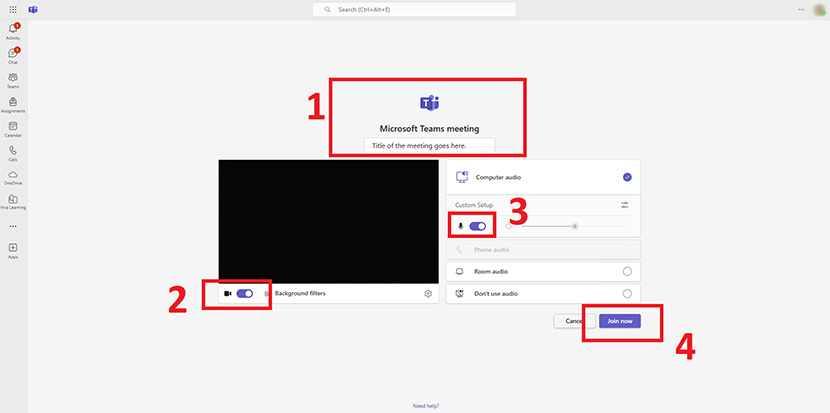Open the app launcher grid

click(13, 9)
